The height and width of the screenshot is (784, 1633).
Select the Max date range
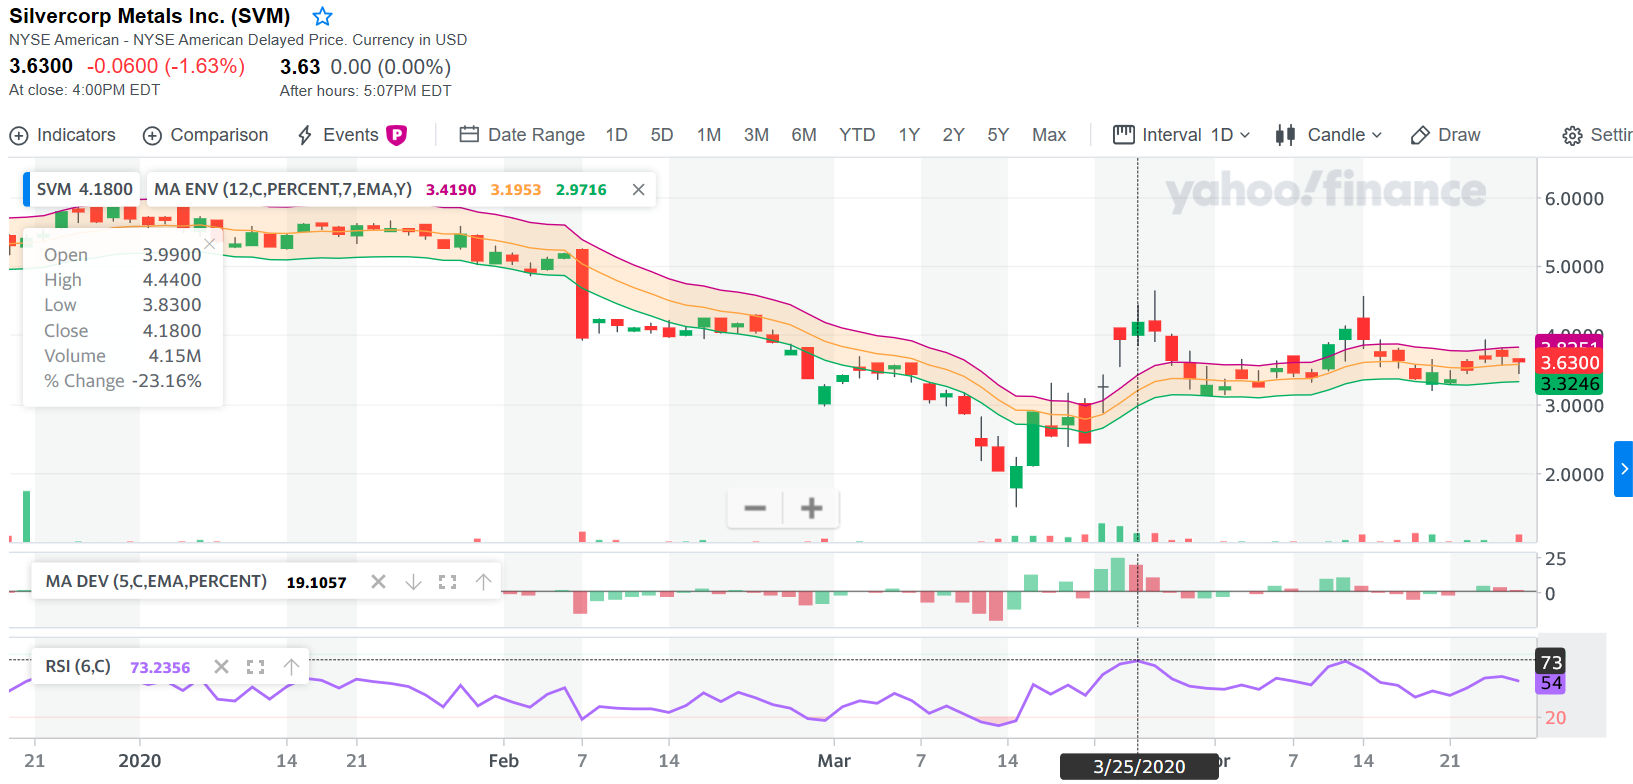(1049, 135)
